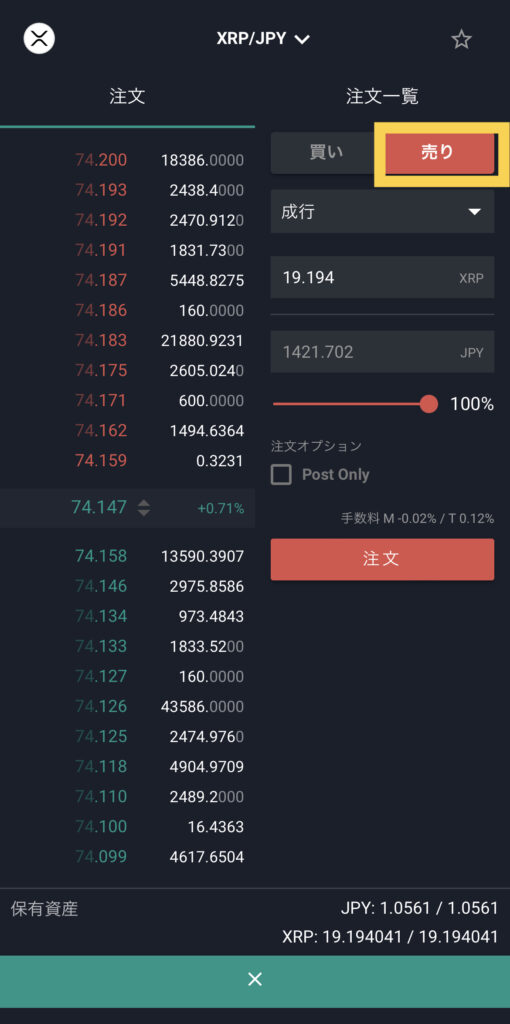Pick the lowest ask price 74.159
This screenshot has width=510, height=1024.
coord(101,461)
